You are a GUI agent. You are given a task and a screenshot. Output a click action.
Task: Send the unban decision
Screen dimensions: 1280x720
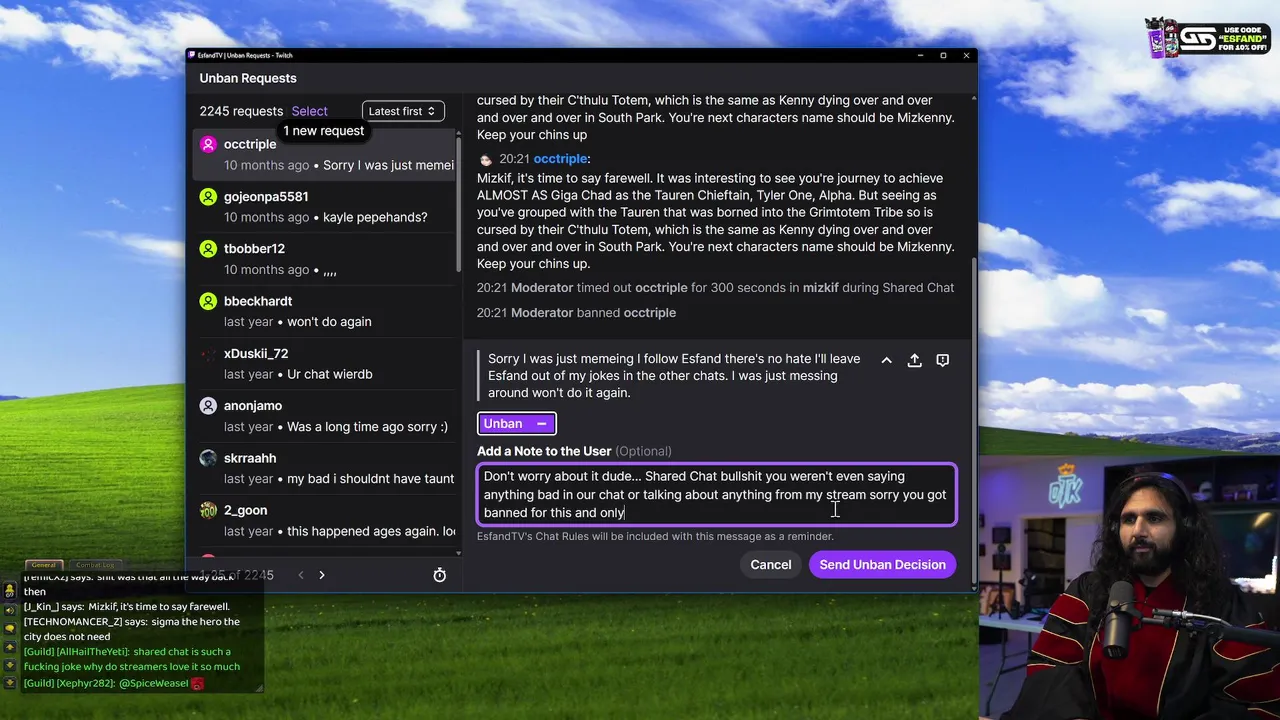[x=882, y=565]
